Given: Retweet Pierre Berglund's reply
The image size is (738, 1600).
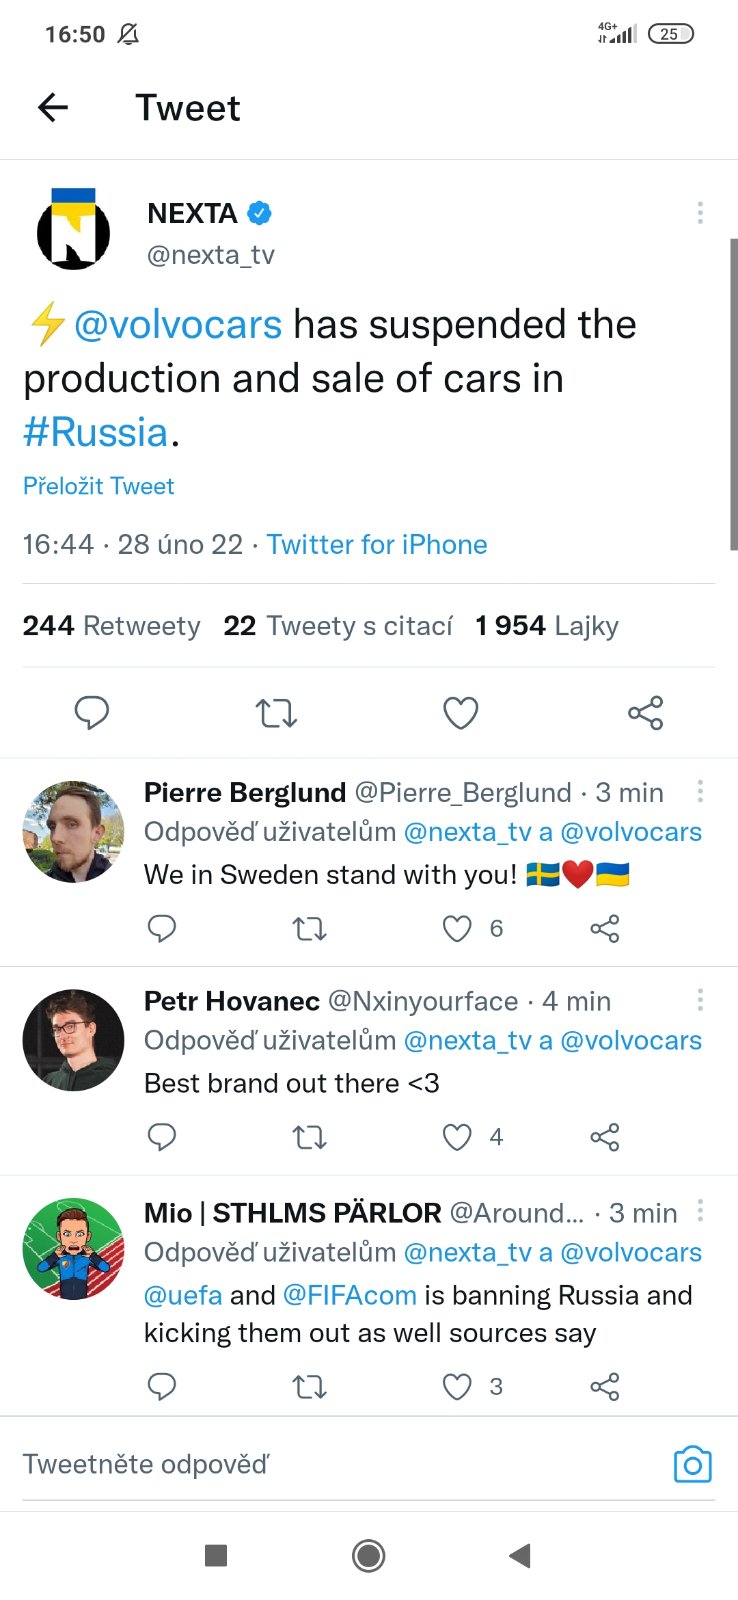Looking at the screenshot, I should (x=309, y=929).
